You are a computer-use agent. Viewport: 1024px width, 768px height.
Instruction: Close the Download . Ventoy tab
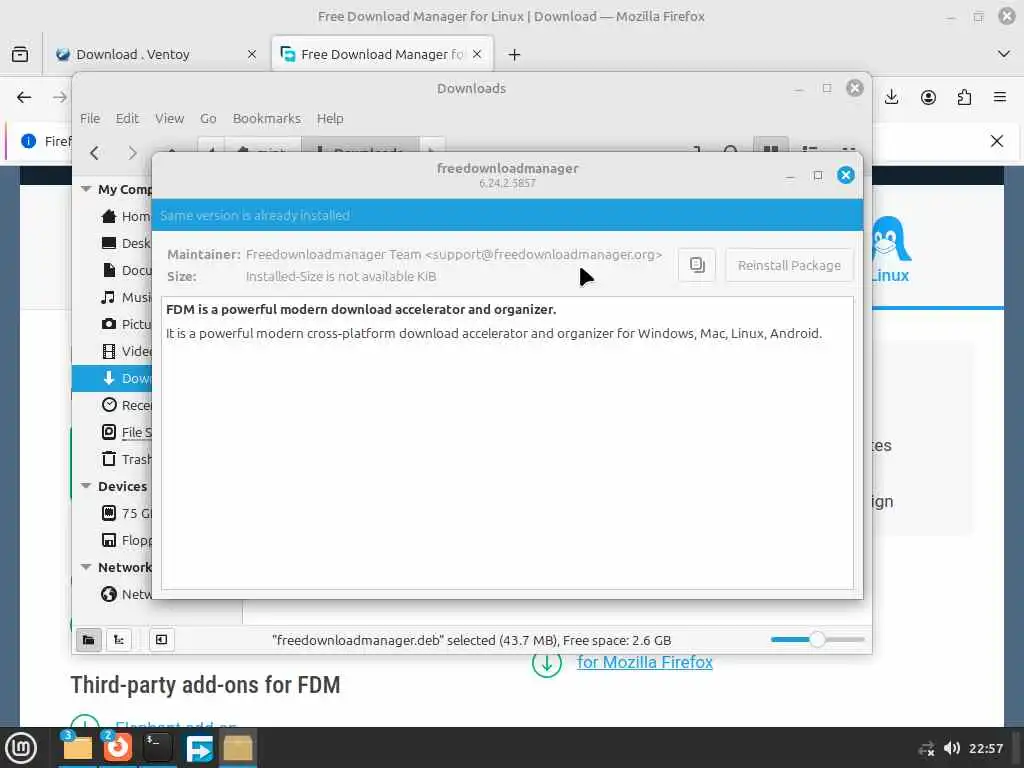(x=251, y=54)
